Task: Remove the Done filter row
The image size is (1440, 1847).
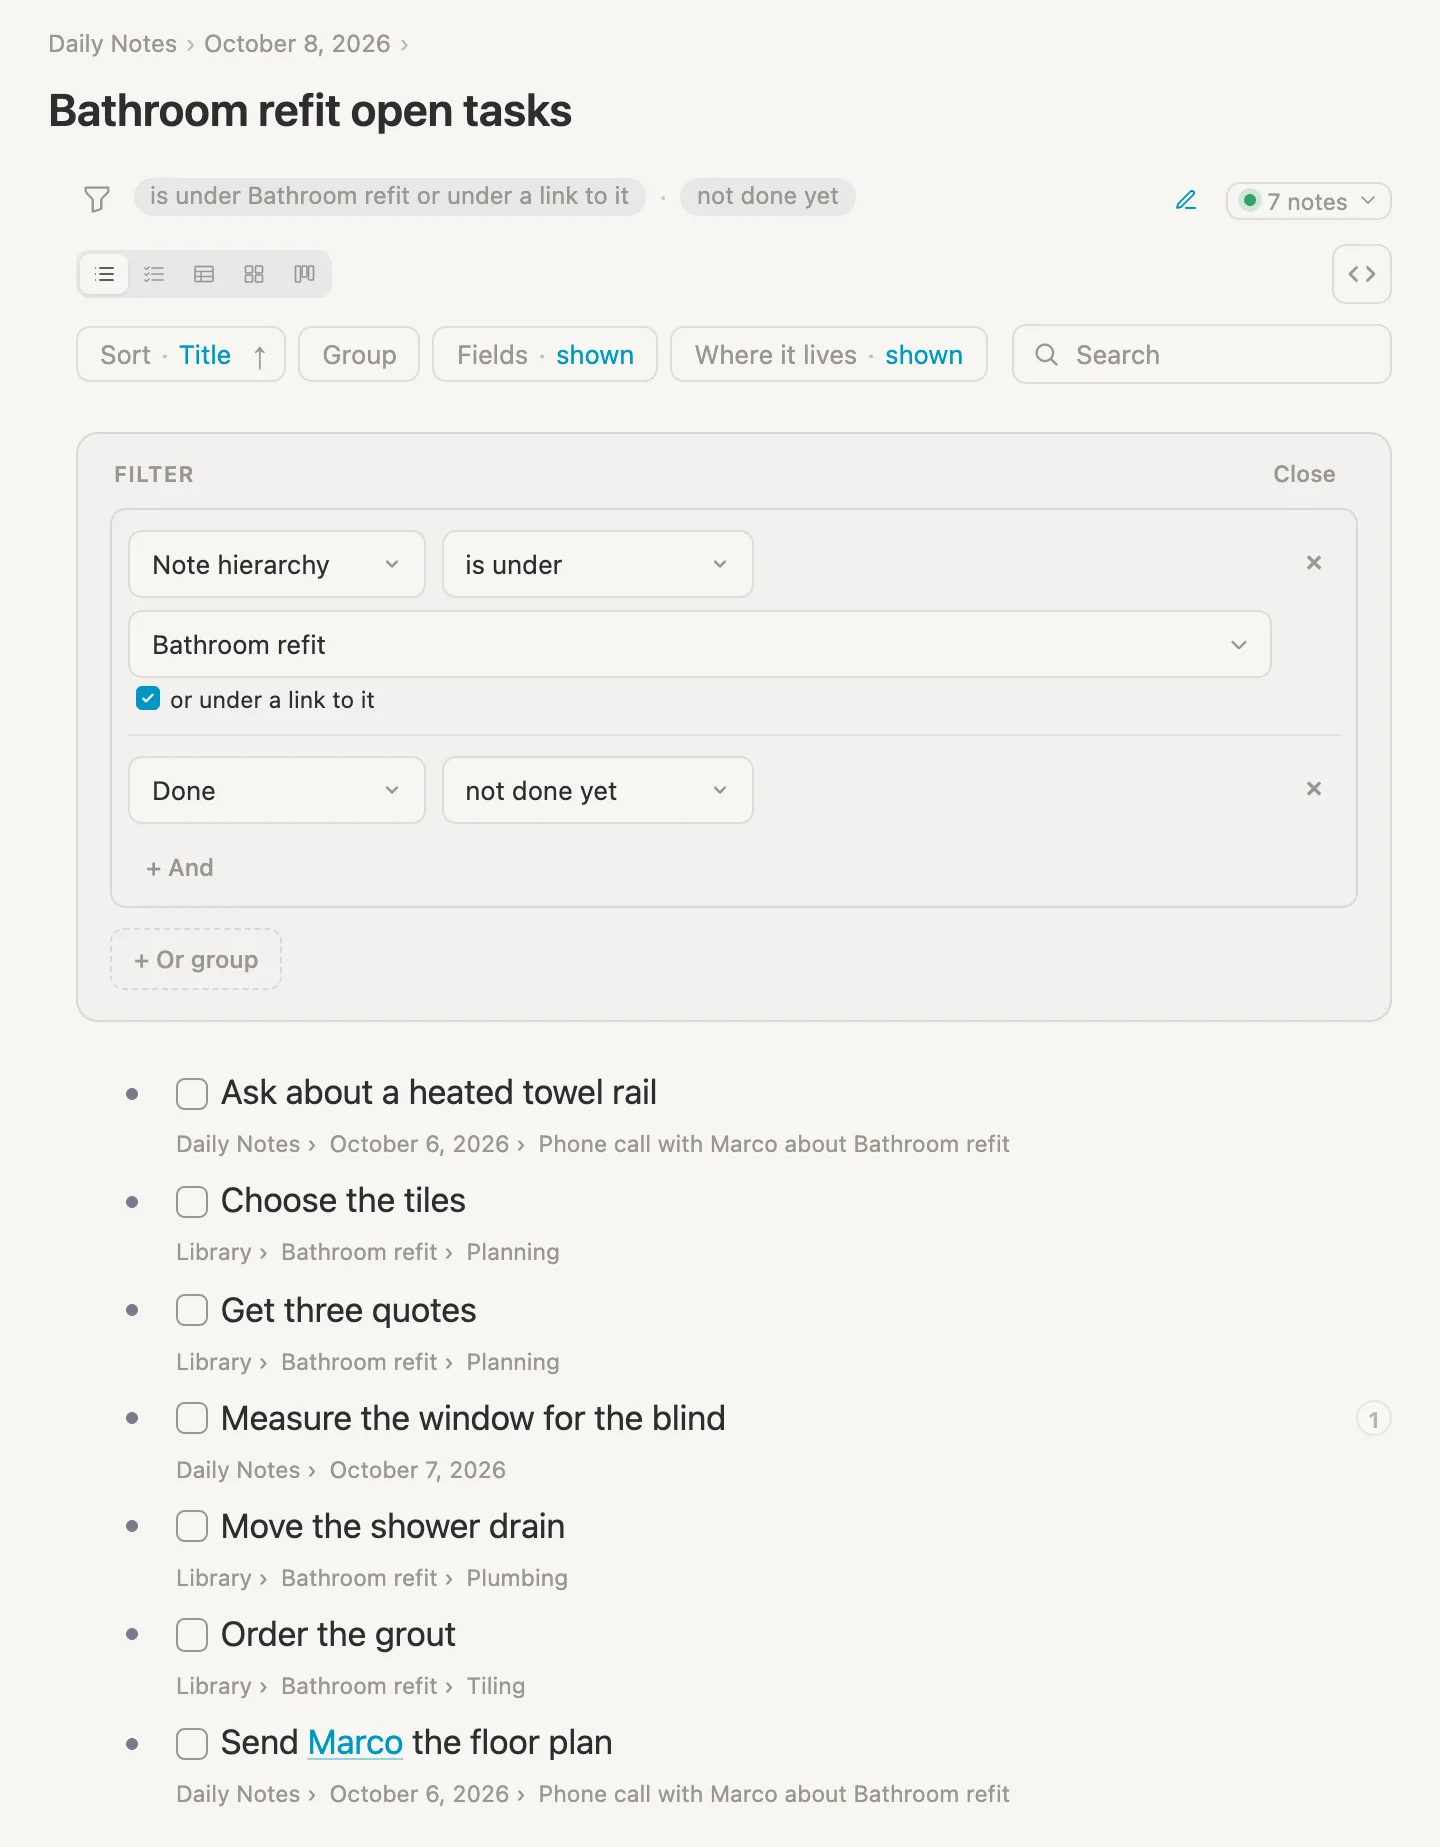Action: coord(1314,789)
